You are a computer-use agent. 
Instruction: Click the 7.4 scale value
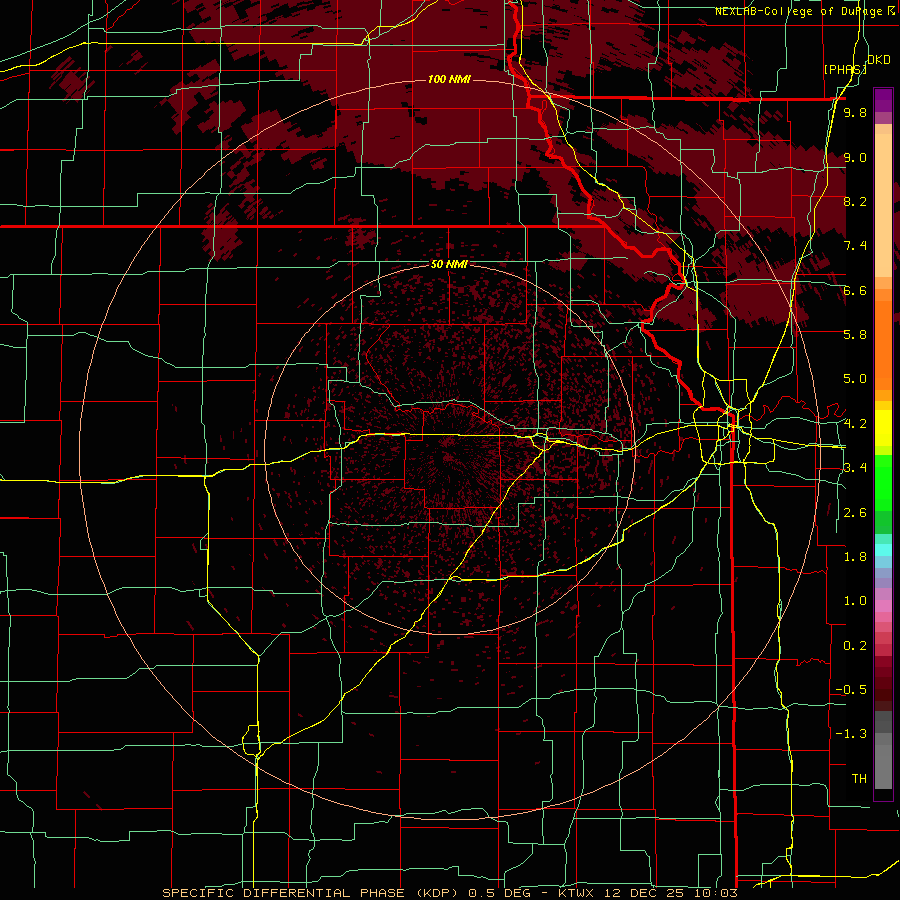click(855, 246)
